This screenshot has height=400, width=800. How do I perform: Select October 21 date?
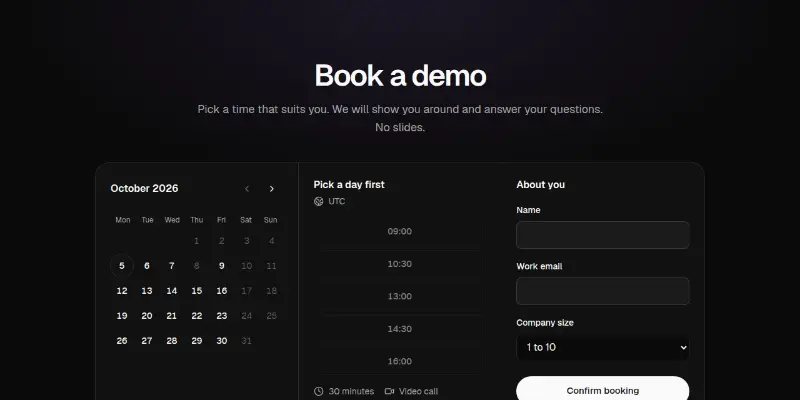click(x=172, y=316)
